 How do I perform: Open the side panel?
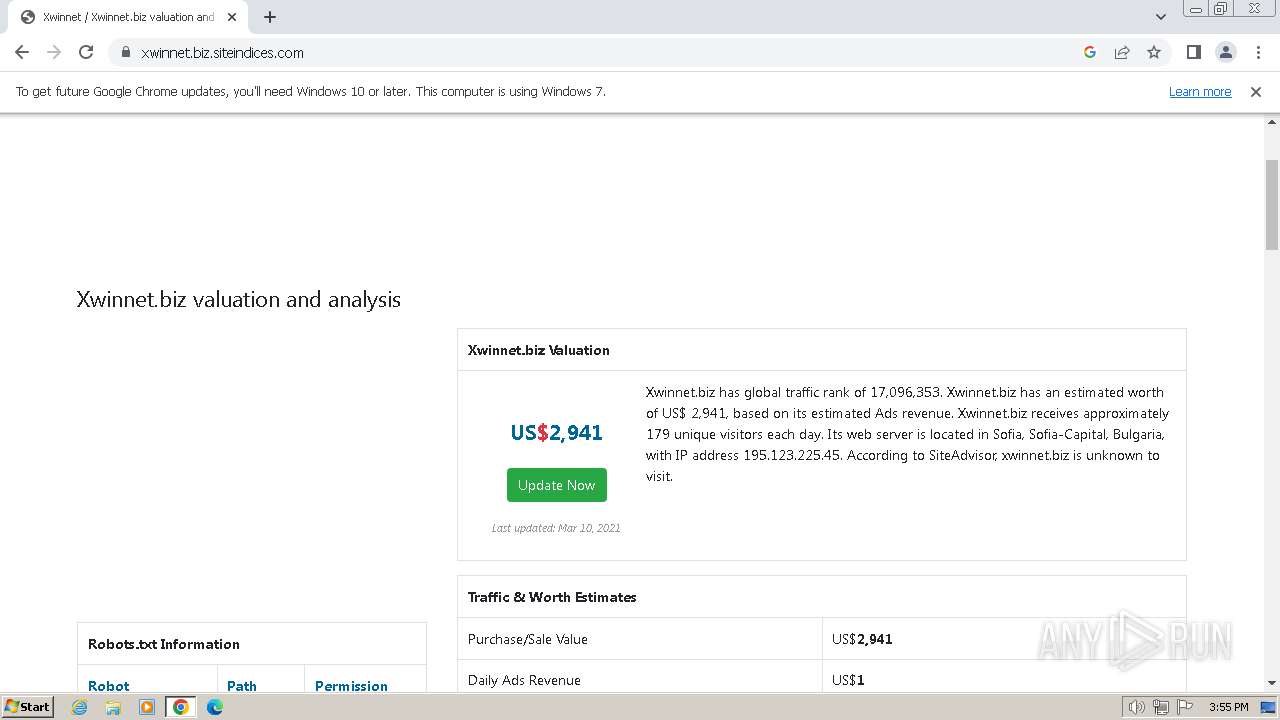1193,52
